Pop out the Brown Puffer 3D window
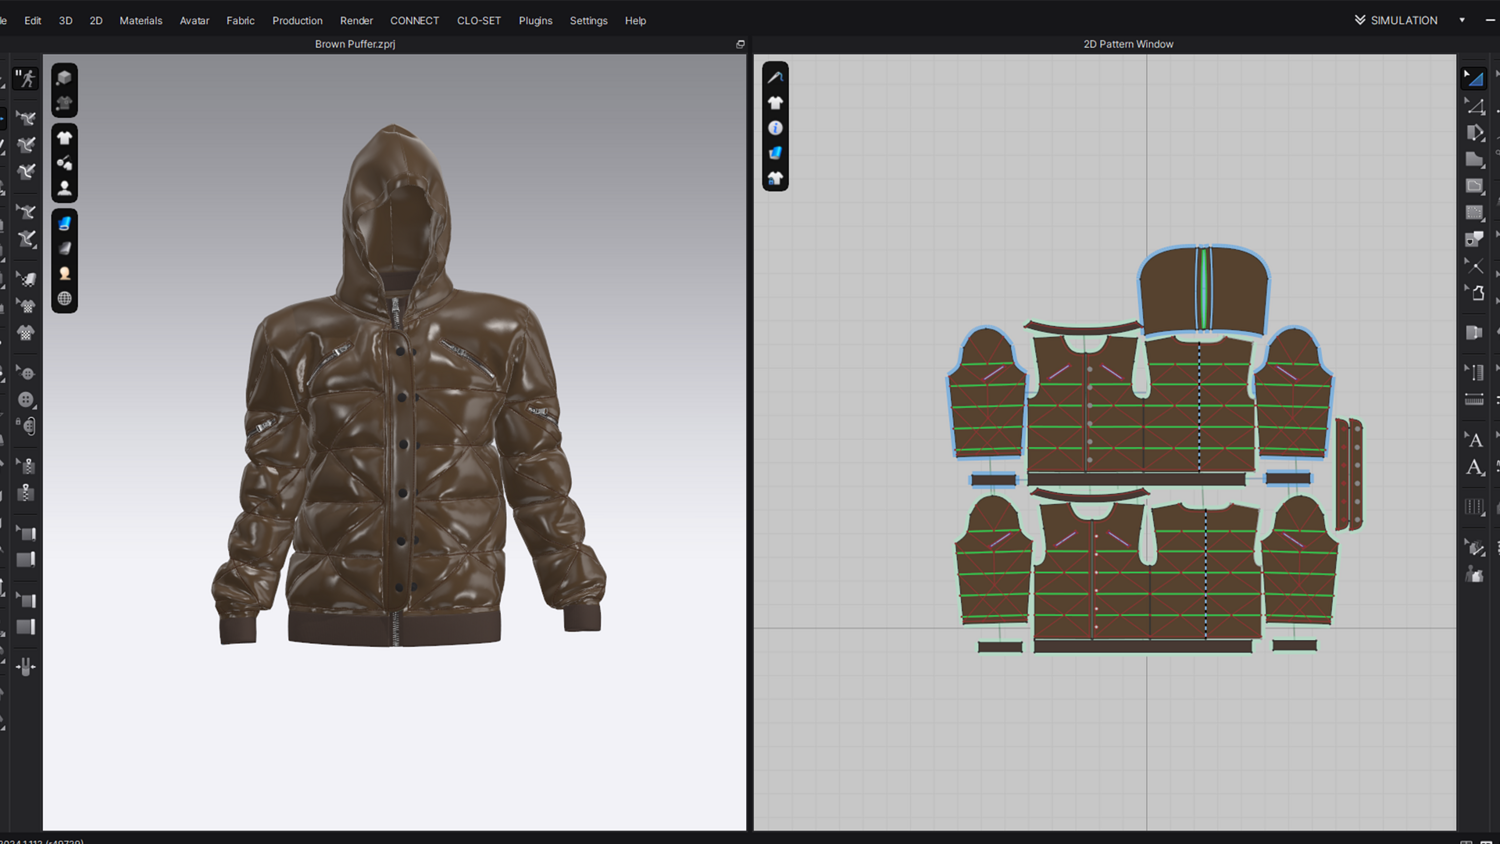 740,44
